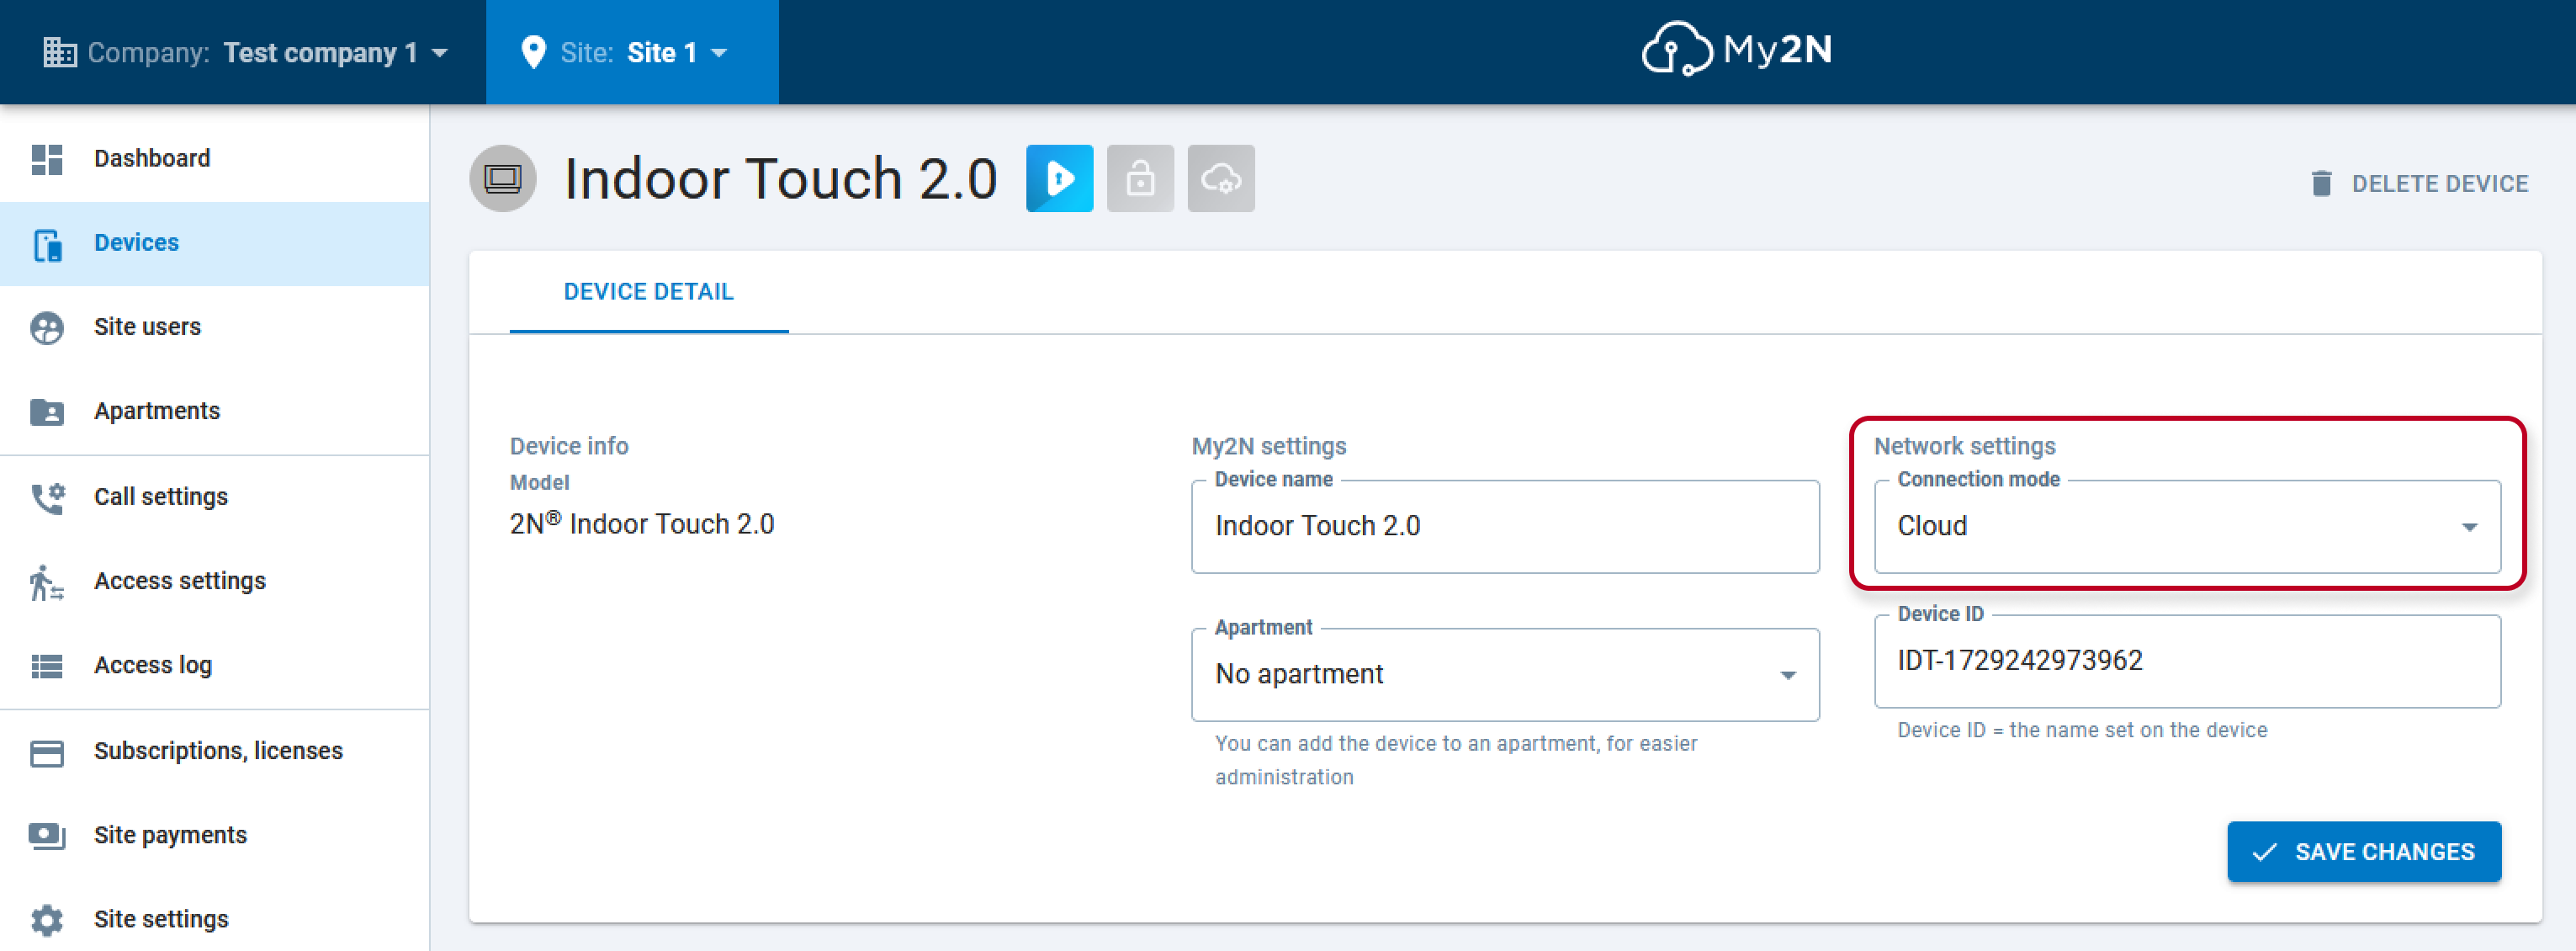2576x951 pixels.
Task: Open the Company Test company 1 dropdown
Action: coord(245,52)
